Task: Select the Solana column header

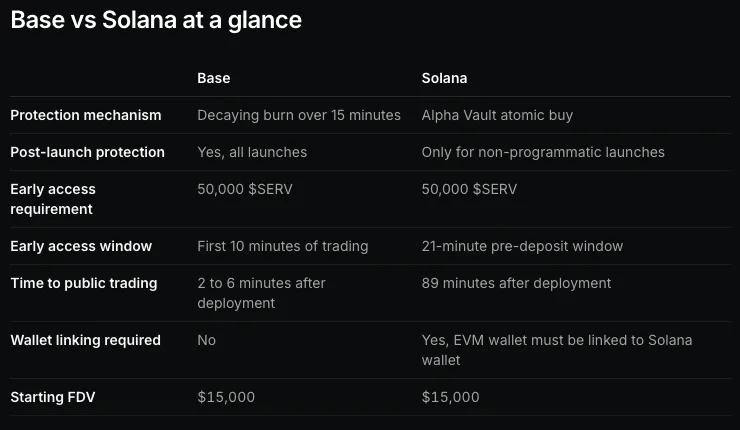Action: [x=444, y=78]
